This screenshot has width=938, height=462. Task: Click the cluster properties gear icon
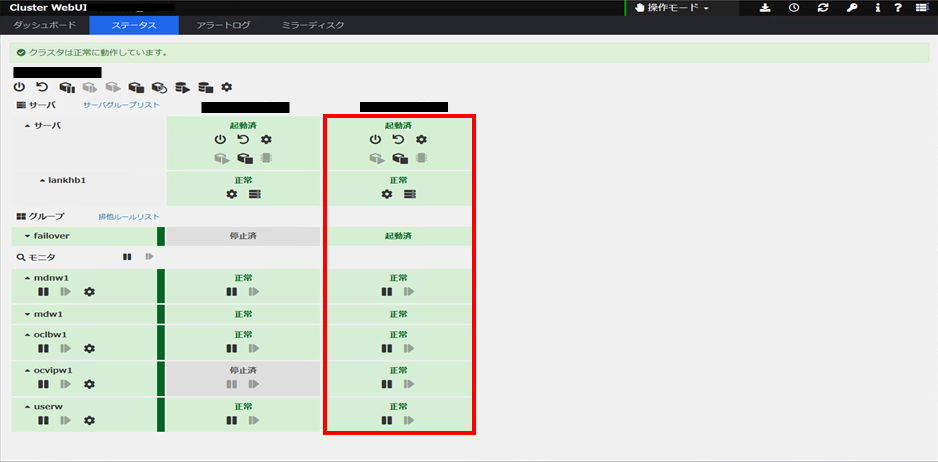coord(227,88)
